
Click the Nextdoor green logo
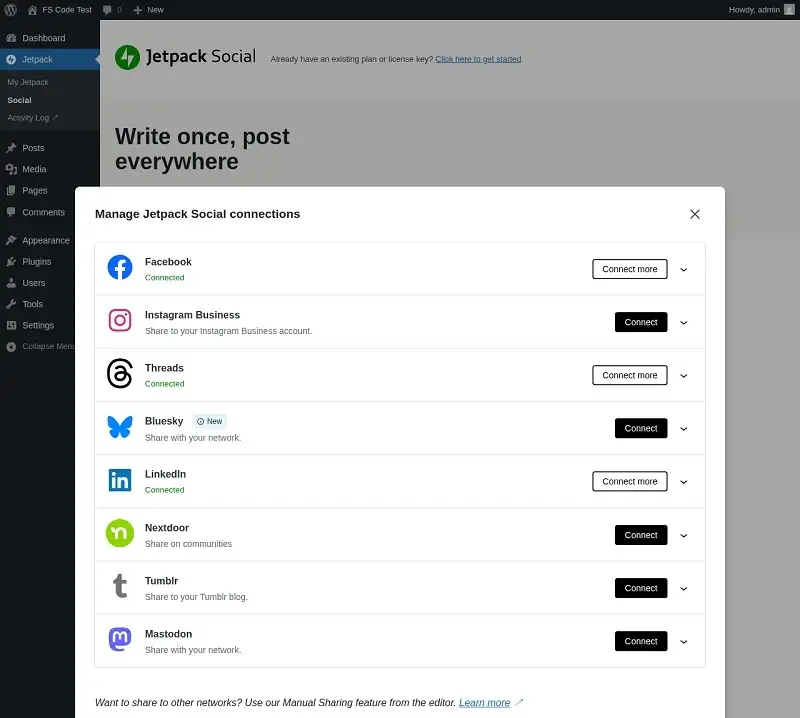click(x=120, y=533)
